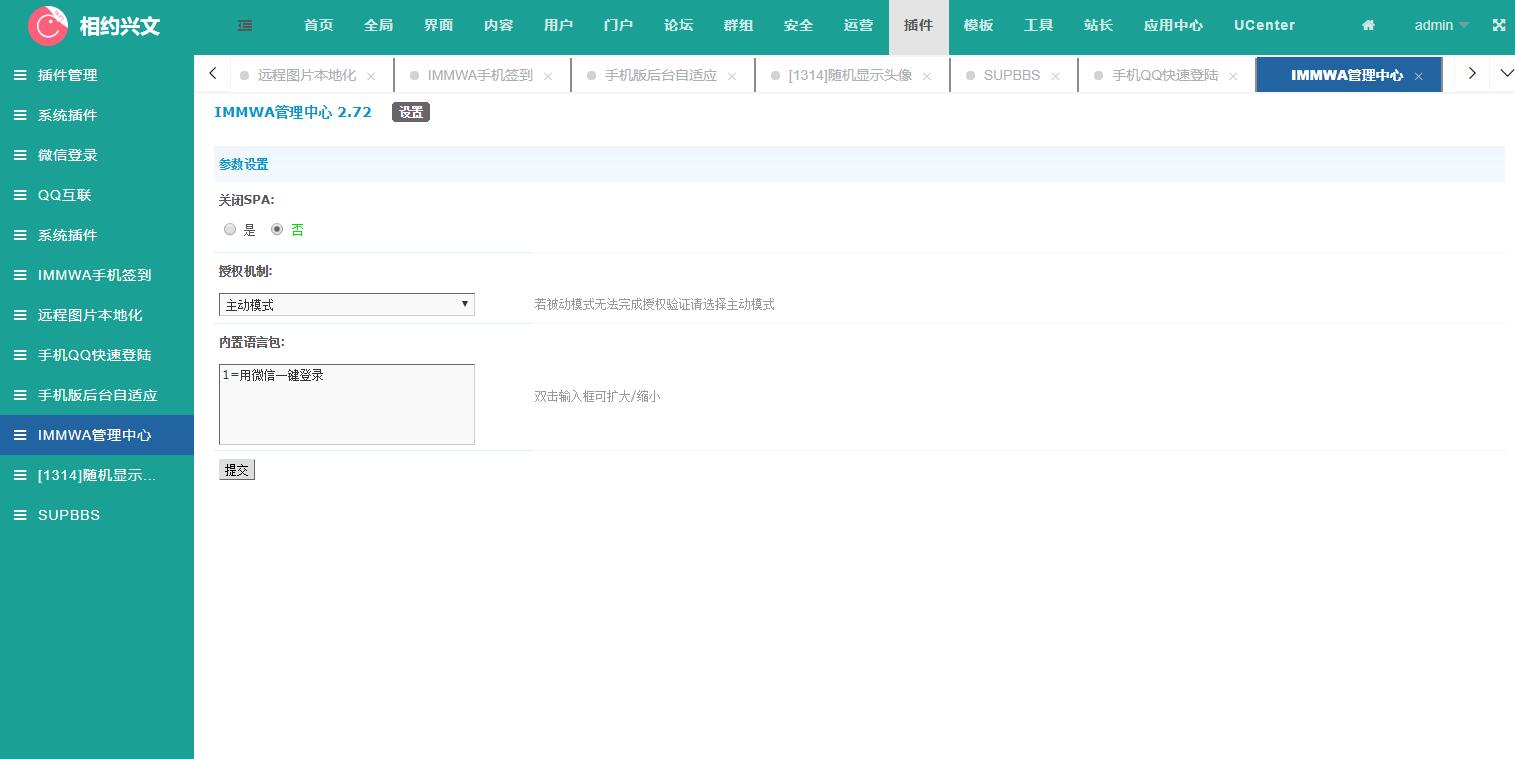Select 是 radio for 关闭SPA
Viewport: 1515px width, 759px height.
tap(230, 229)
